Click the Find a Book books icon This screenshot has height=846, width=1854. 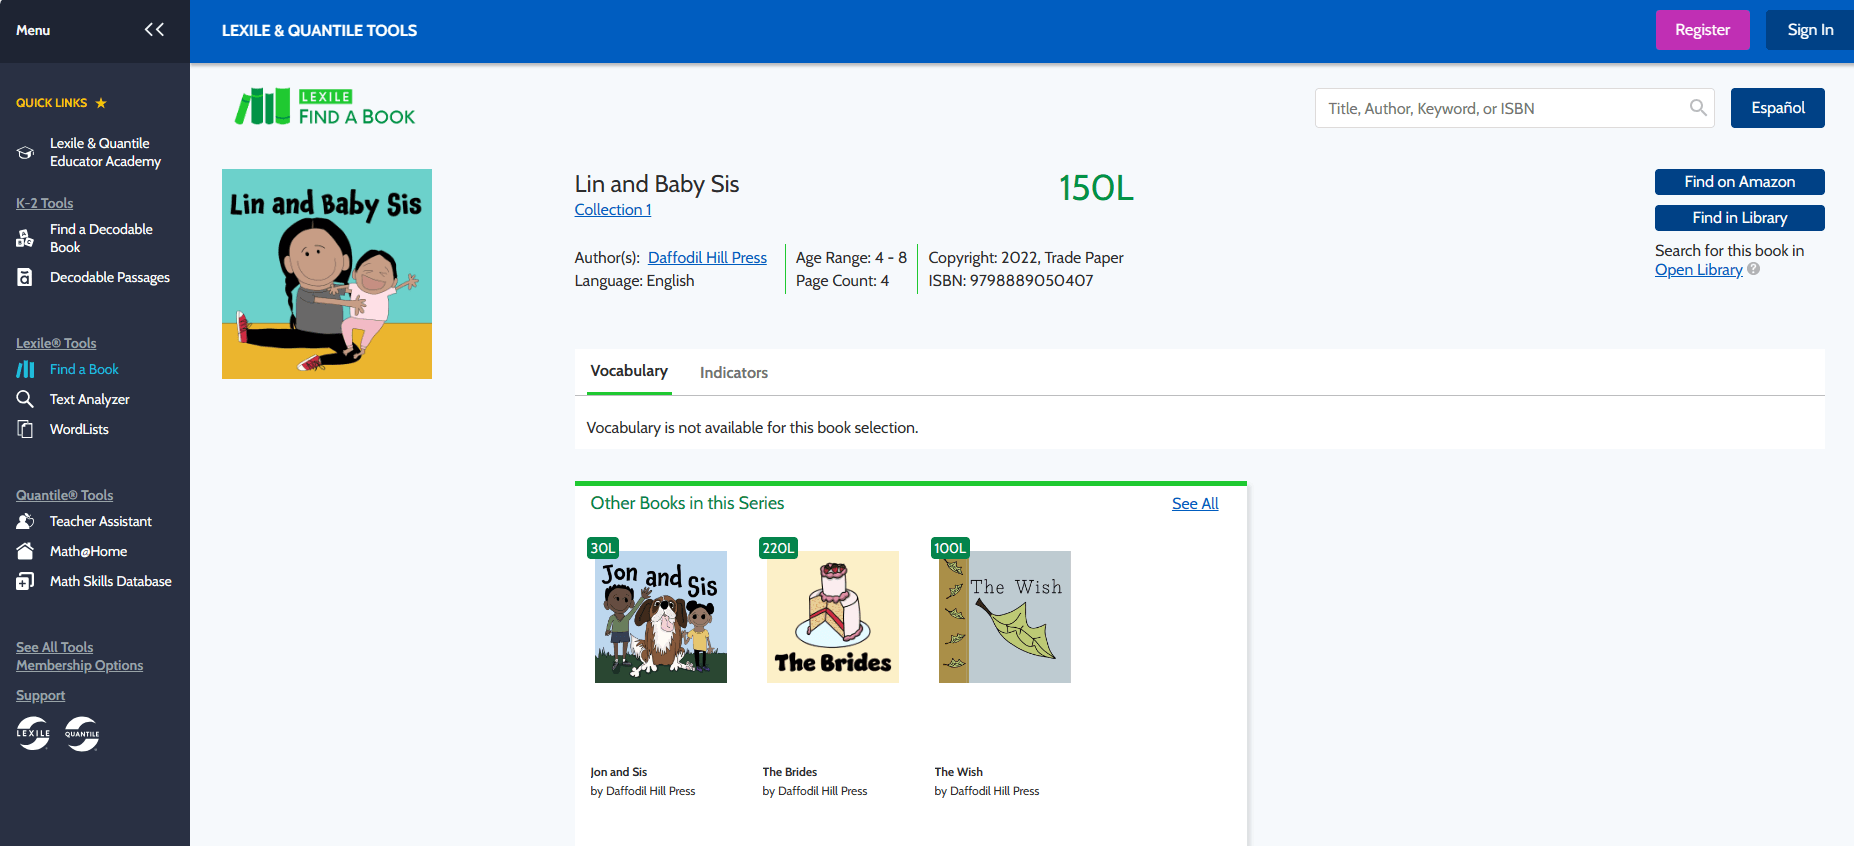[x=25, y=369]
